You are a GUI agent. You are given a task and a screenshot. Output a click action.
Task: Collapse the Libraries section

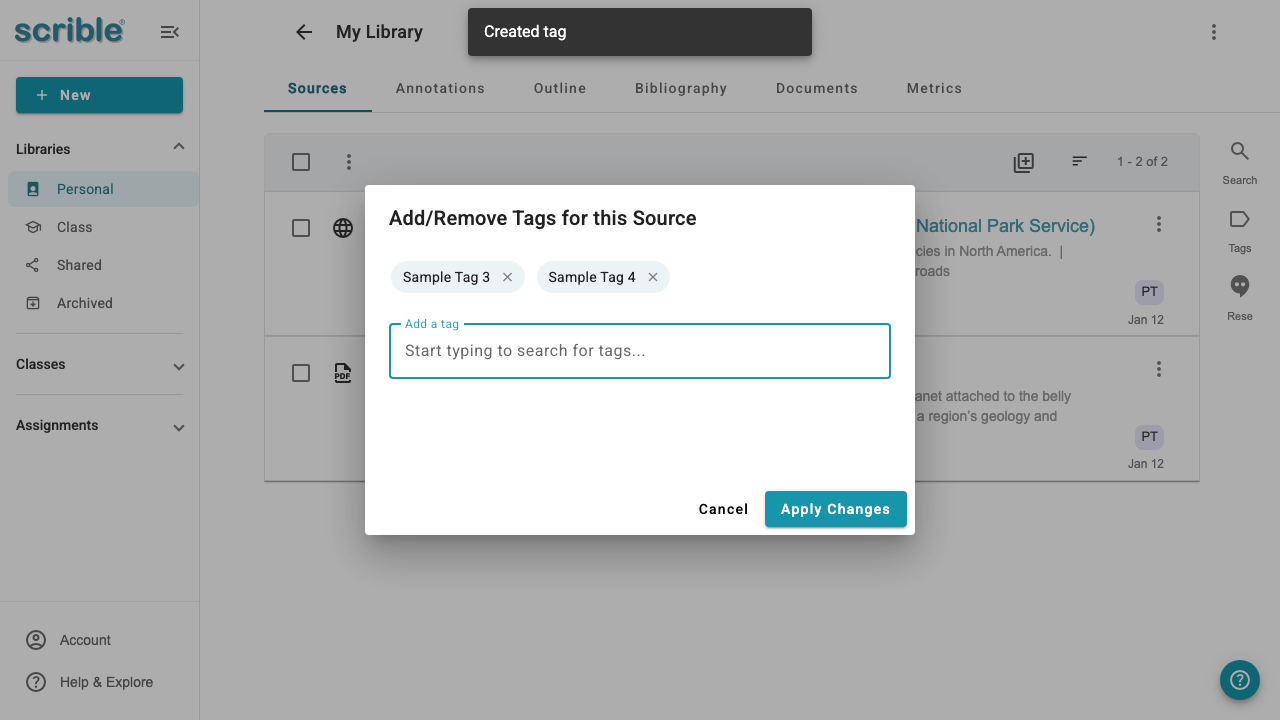point(179,148)
